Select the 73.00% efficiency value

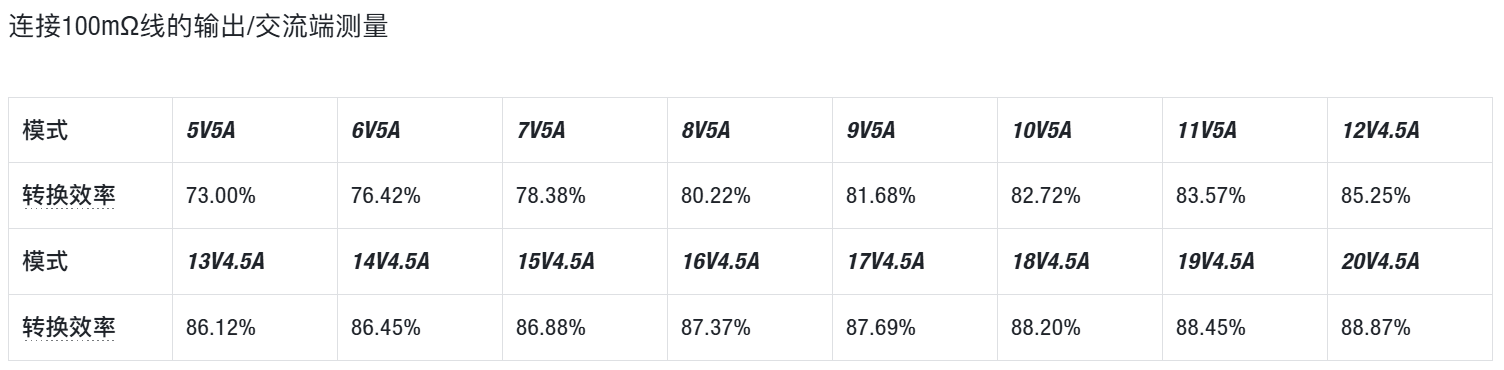point(221,196)
